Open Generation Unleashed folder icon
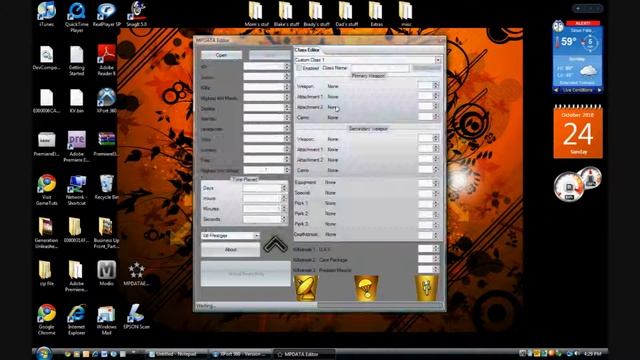Viewport: 640px width, 360px height. click(47, 233)
